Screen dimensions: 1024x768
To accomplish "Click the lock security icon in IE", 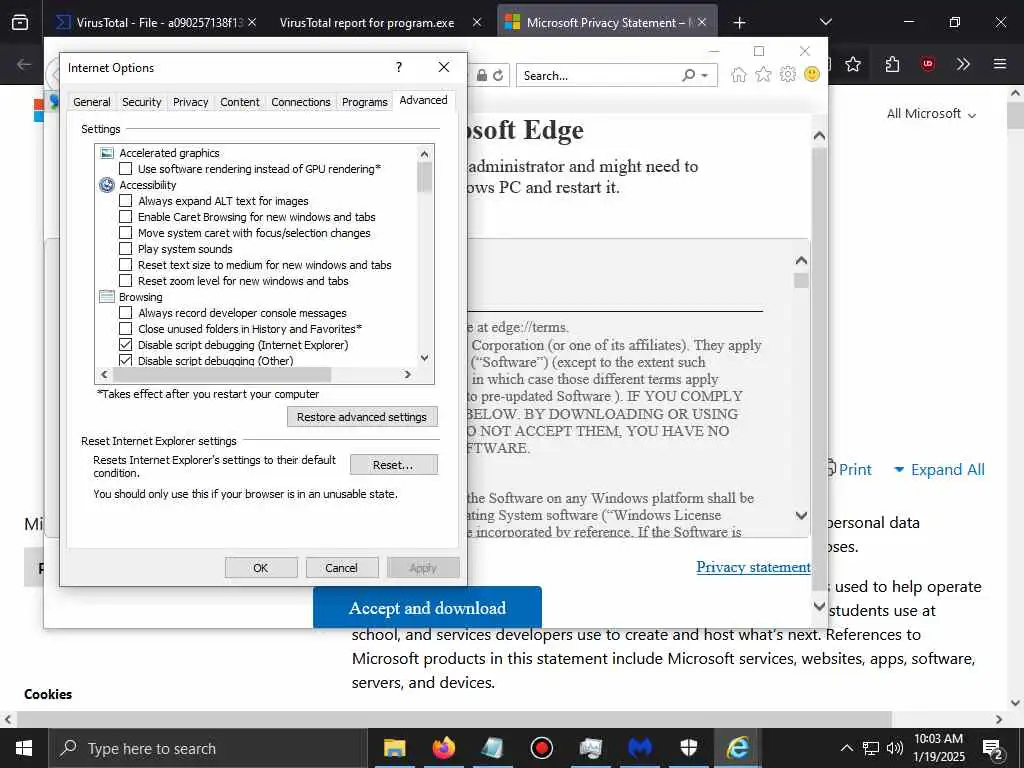I will click(x=481, y=75).
